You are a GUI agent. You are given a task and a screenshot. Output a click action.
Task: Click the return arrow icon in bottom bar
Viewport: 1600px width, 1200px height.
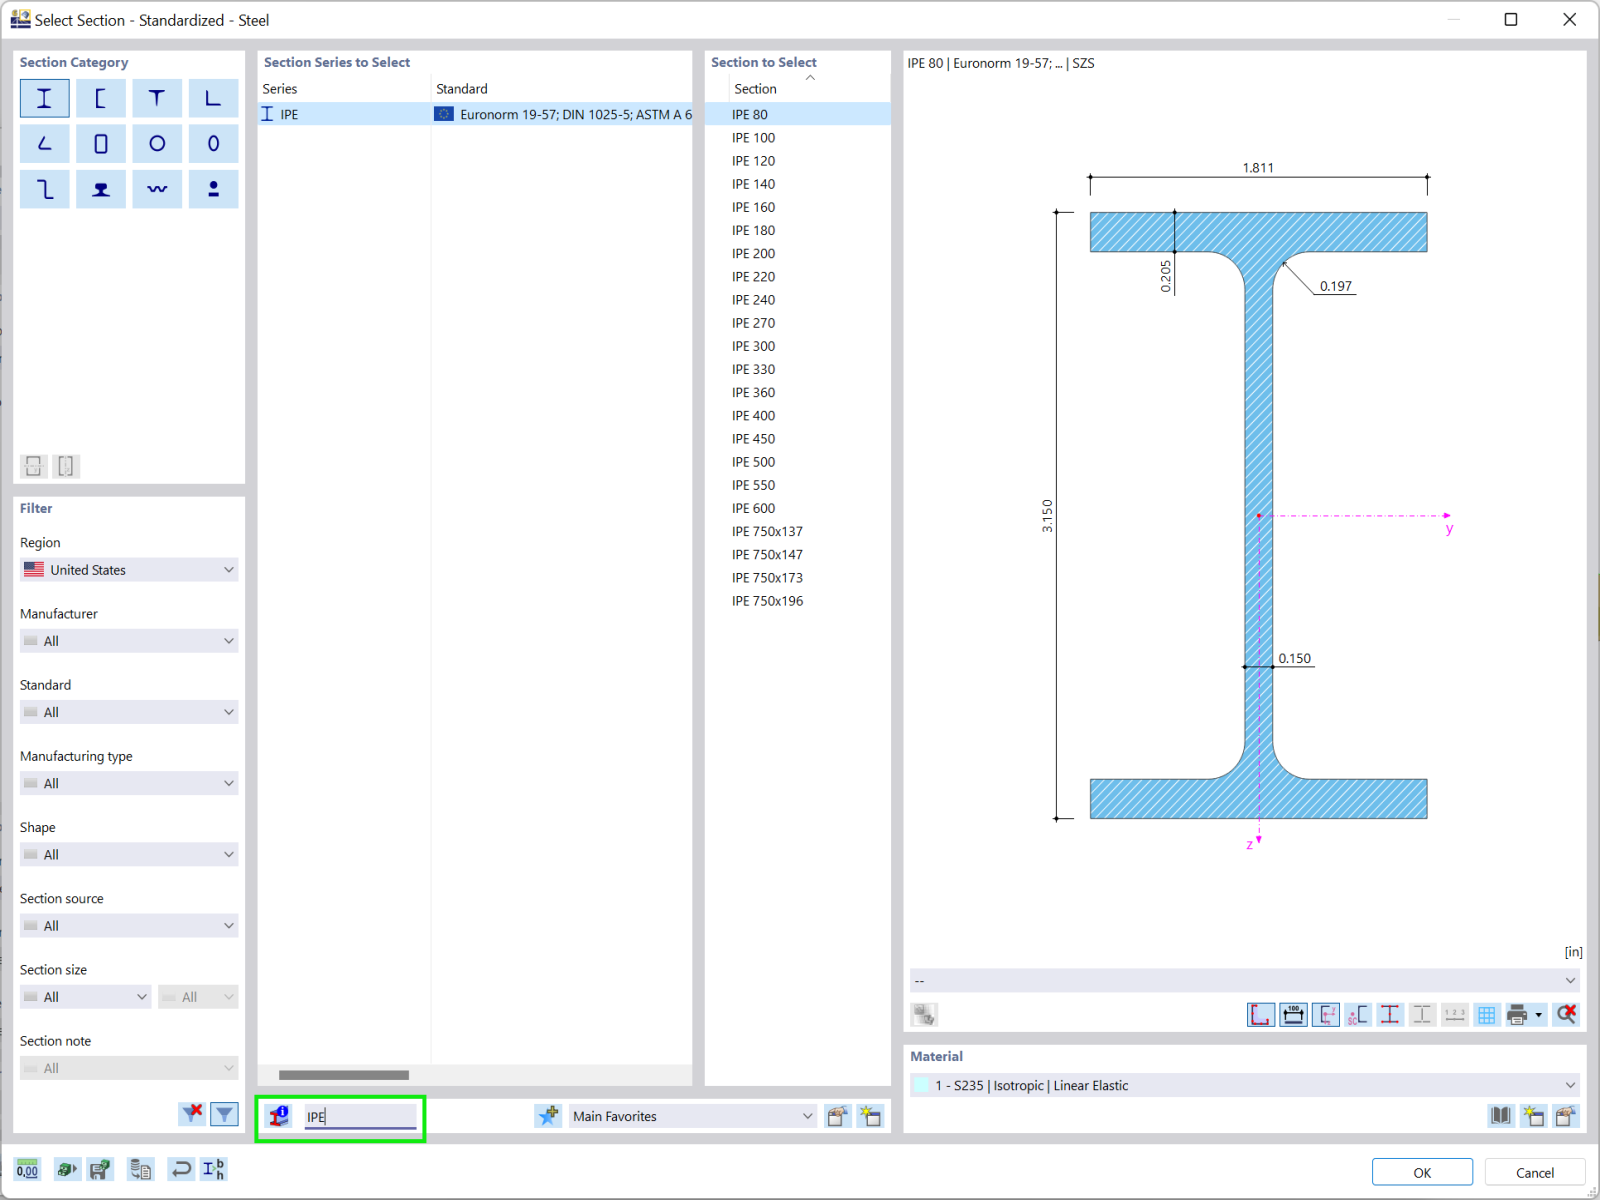[181, 1169]
